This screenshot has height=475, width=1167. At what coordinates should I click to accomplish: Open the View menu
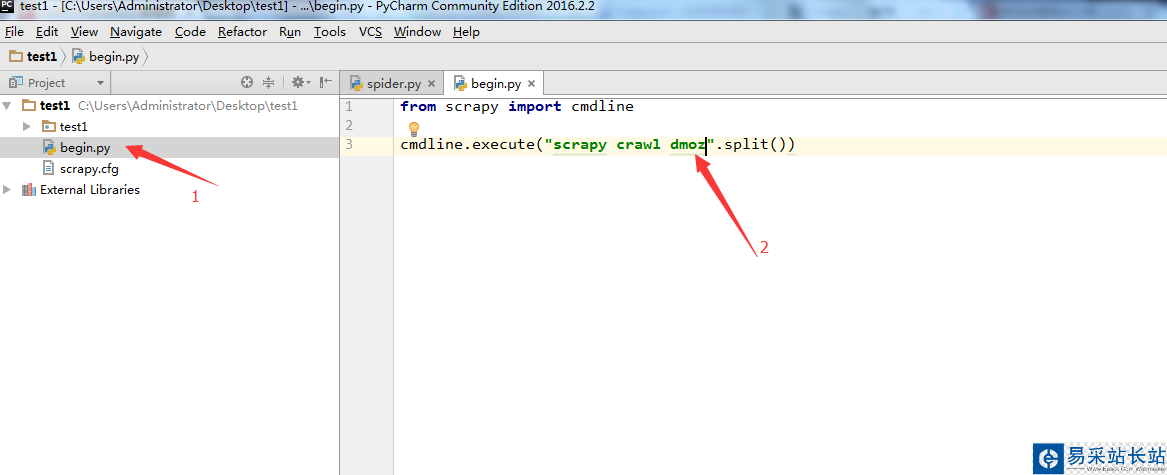click(84, 31)
